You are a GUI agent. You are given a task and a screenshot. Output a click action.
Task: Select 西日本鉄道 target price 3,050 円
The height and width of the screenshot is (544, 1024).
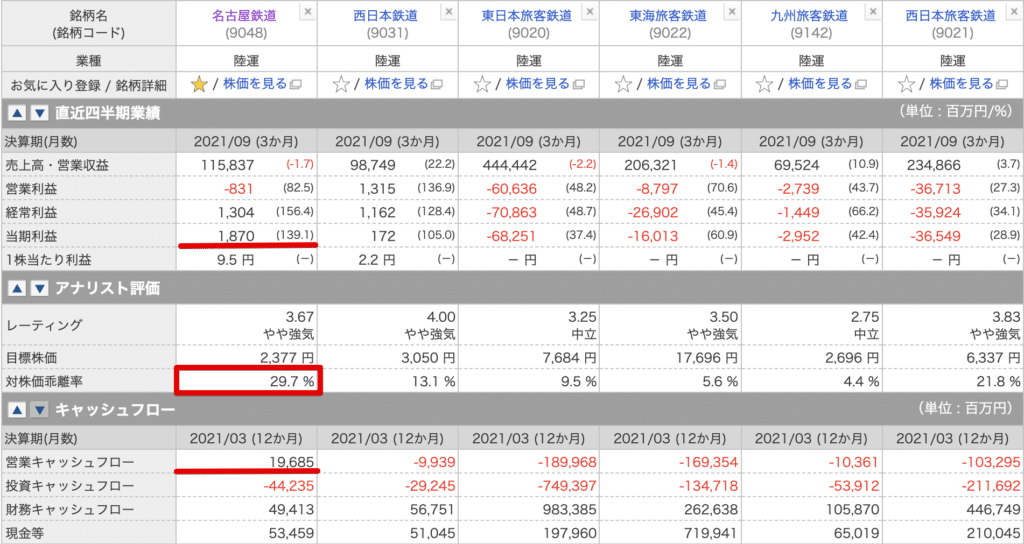pyautogui.click(x=426, y=358)
